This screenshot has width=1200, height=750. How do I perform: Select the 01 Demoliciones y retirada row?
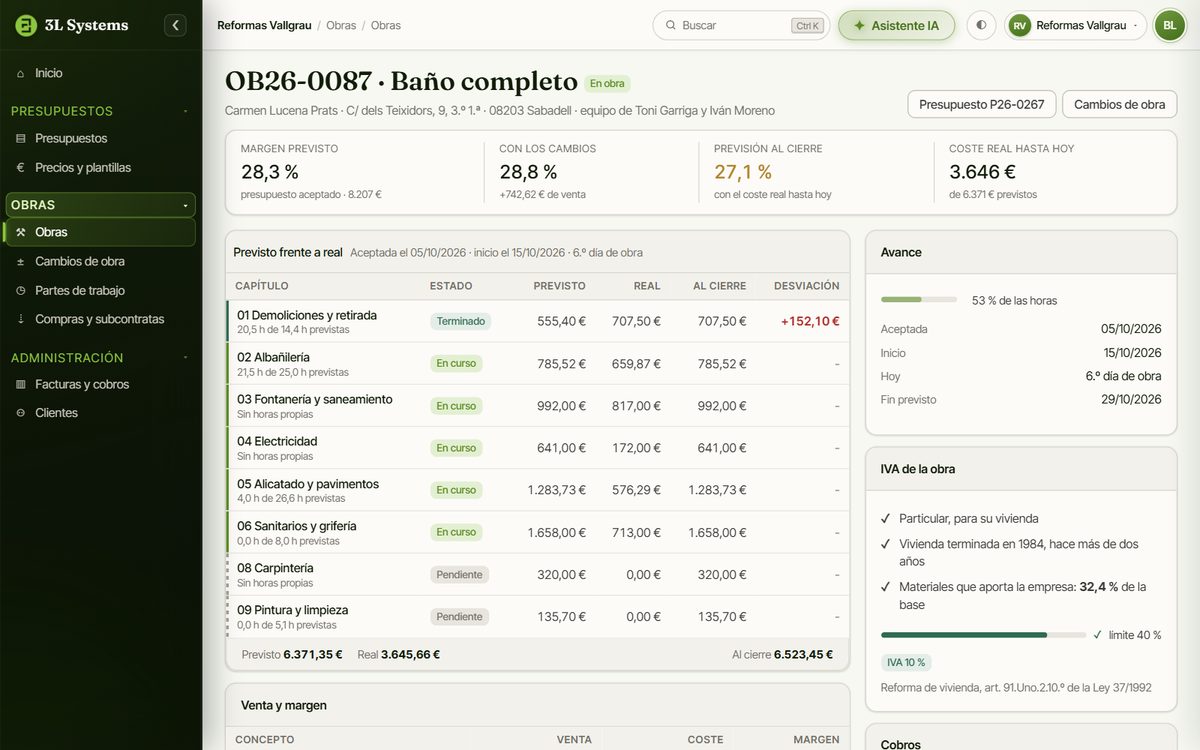coord(537,321)
